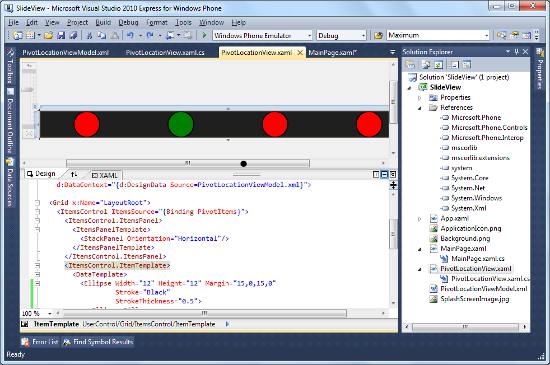Open the Build menu
550x365 pixels.
[103, 22]
